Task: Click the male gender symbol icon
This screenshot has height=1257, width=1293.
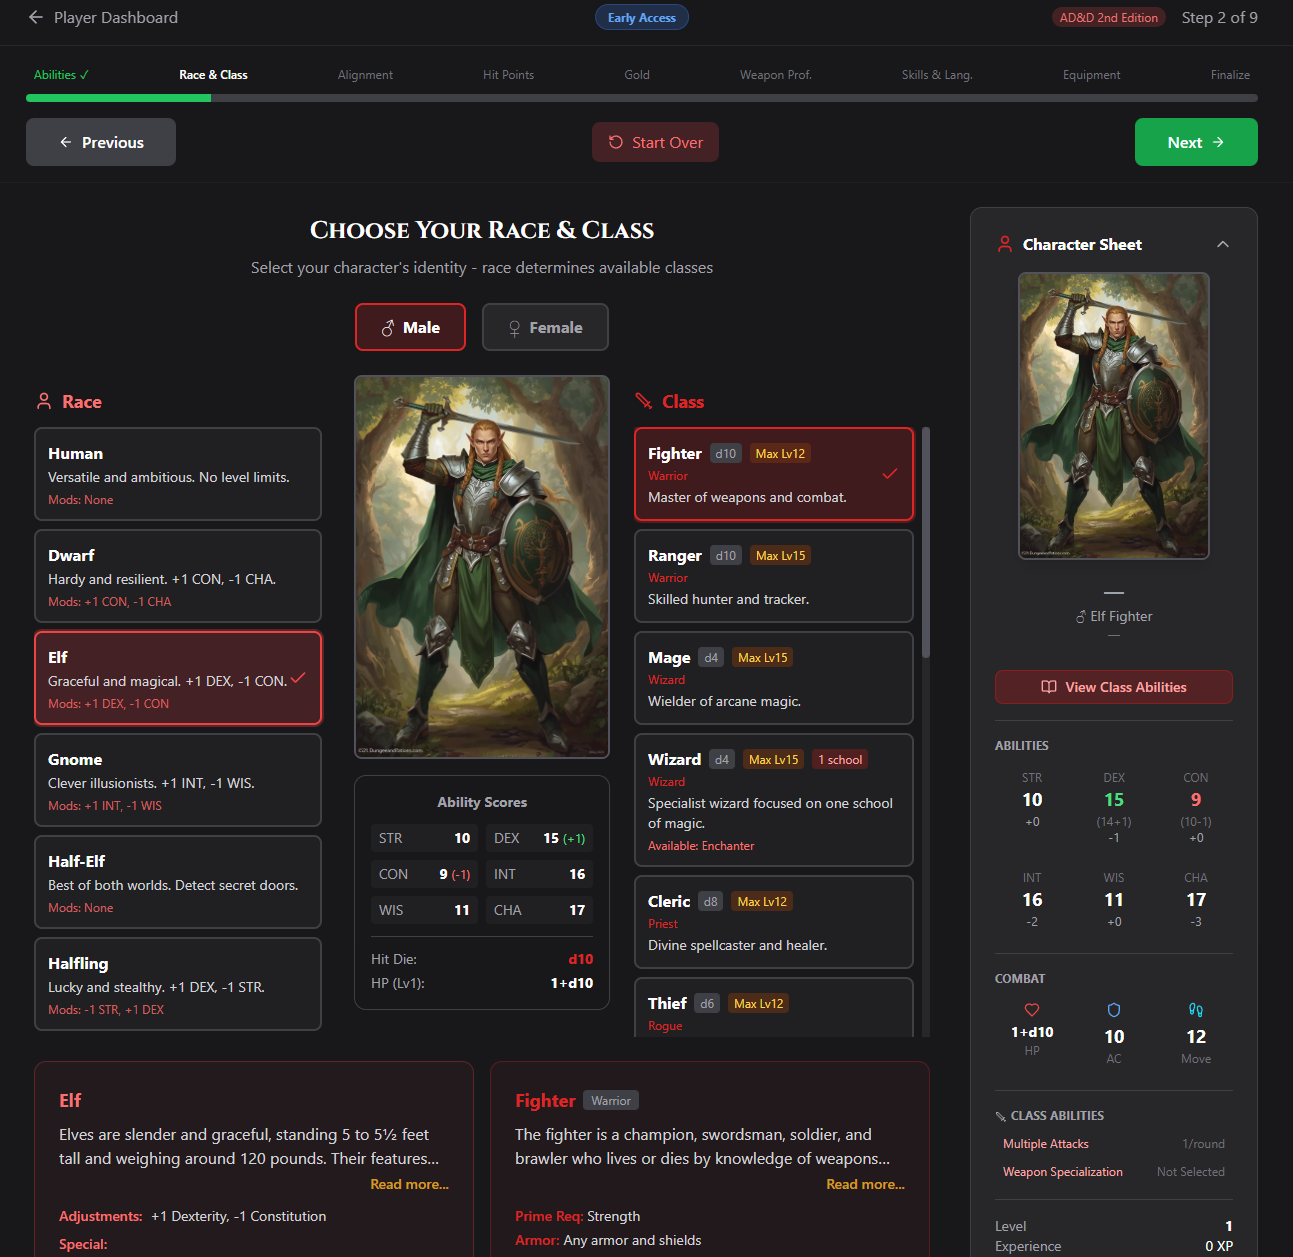Action: click(388, 327)
